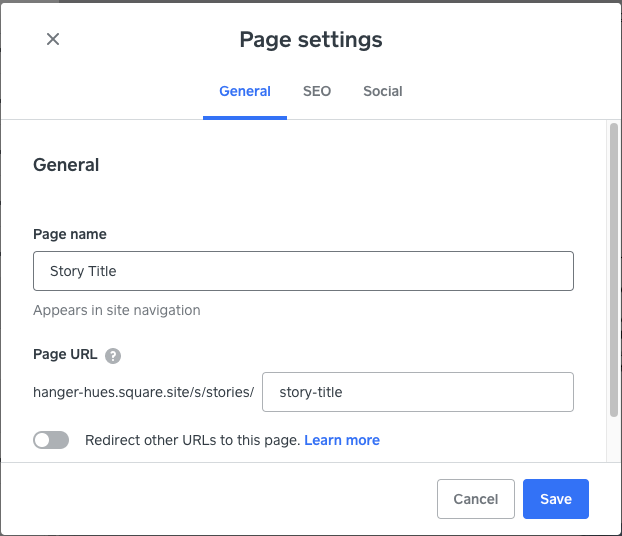
Task: Focus the story-title URL slug field
Action: pyautogui.click(x=417, y=392)
